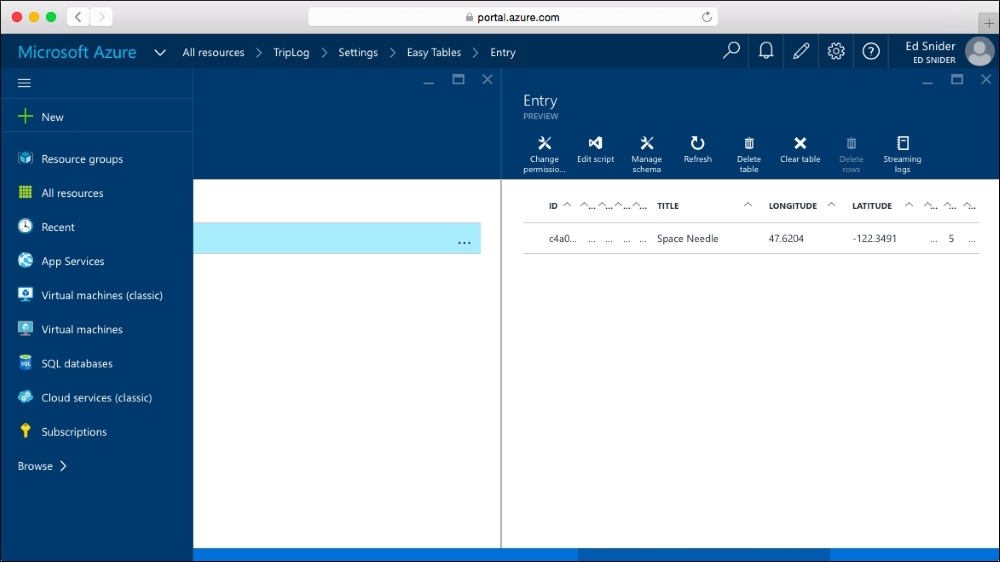Viewport: 1000px width, 562px height.
Task: Click Delete table trash icon
Action: [x=749, y=144]
